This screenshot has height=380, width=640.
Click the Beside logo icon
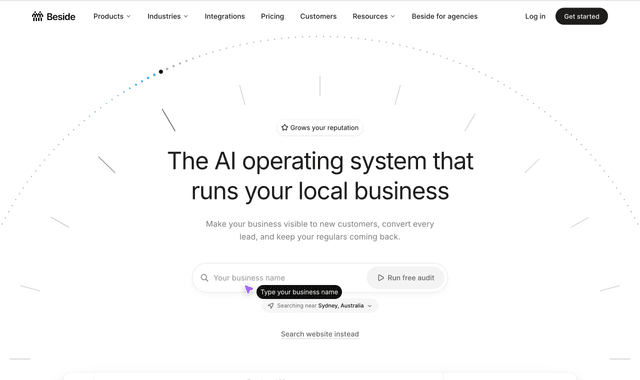(37, 16)
